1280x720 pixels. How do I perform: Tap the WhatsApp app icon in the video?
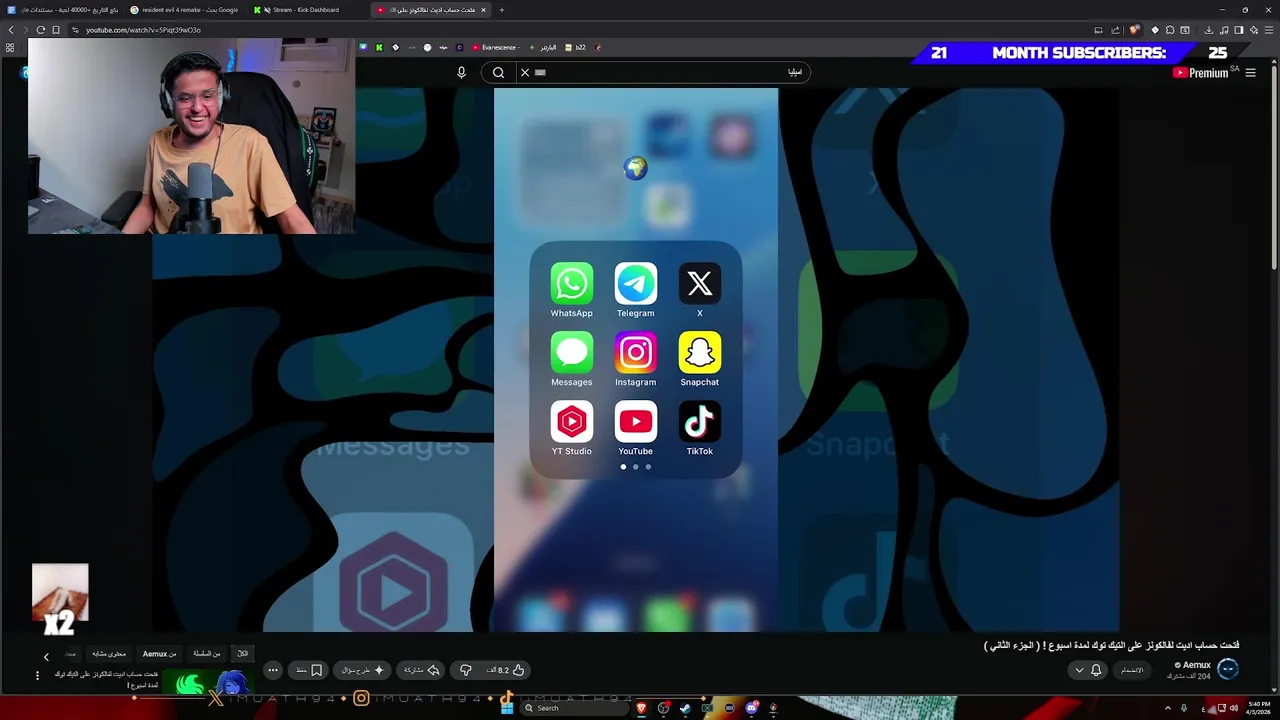tap(572, 284)
